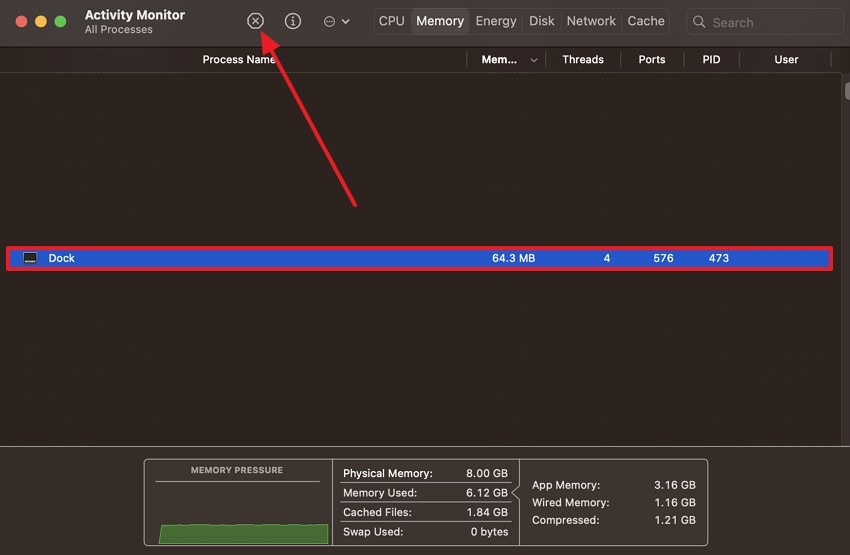
Task: Switch to the CPU tab
Action: pos(391,21)
